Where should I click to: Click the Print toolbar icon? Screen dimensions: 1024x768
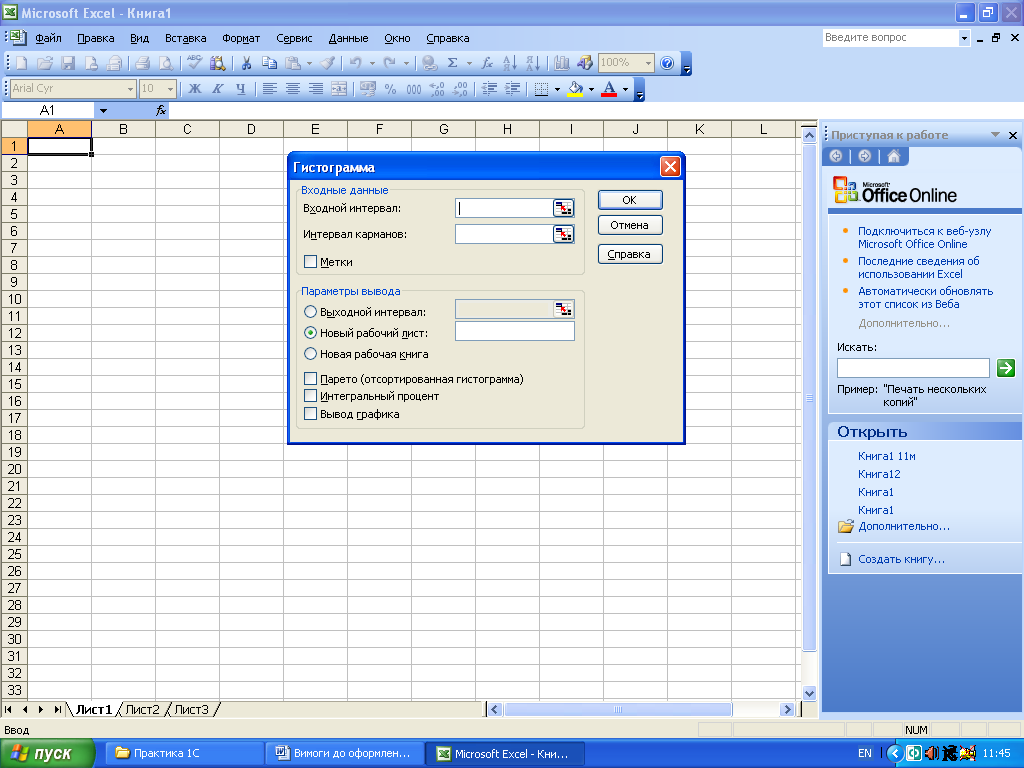click(x=143, y=63)
